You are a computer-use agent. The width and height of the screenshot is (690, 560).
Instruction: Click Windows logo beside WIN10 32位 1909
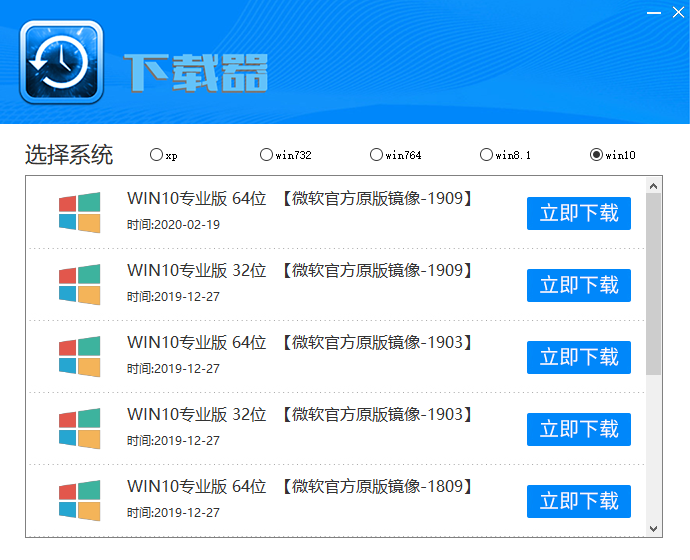coord(80,285)
